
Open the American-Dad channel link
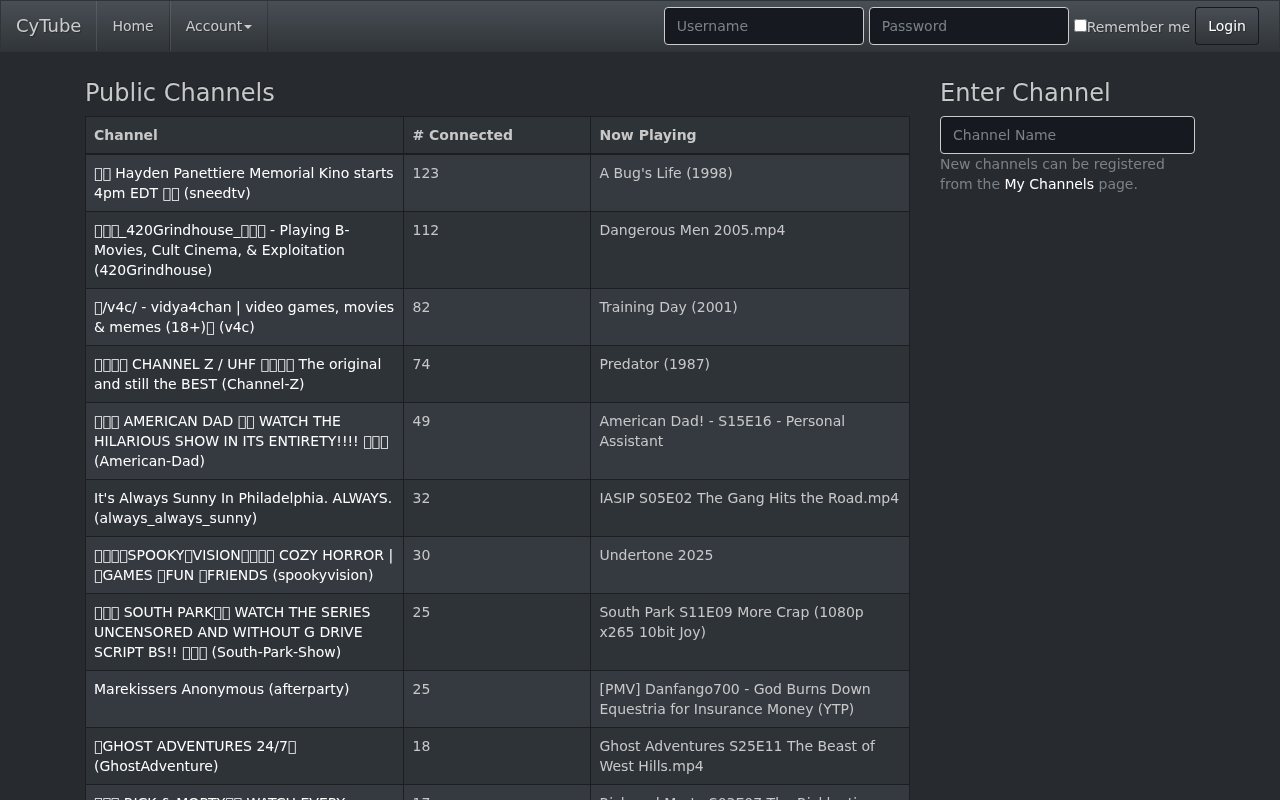(241, 441)
